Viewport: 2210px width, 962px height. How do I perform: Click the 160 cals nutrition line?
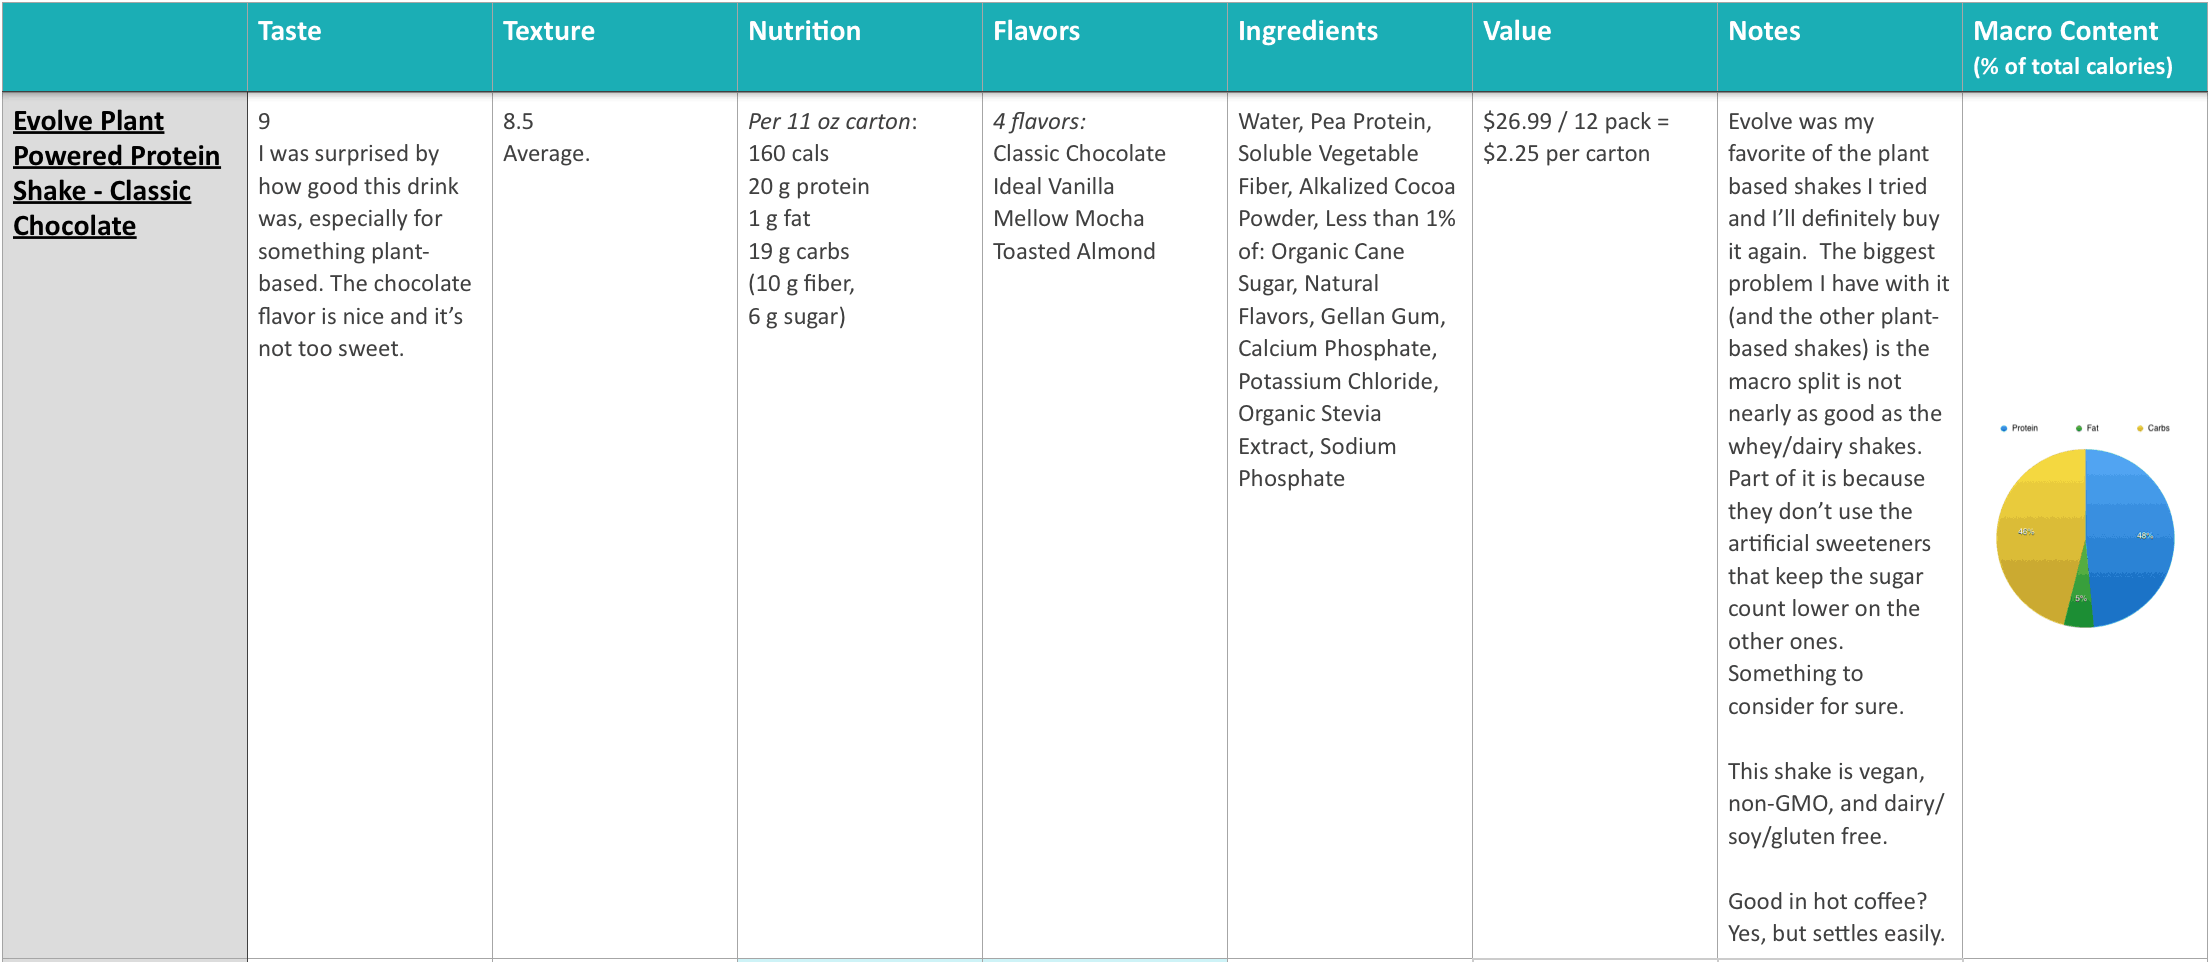point(788,154)
